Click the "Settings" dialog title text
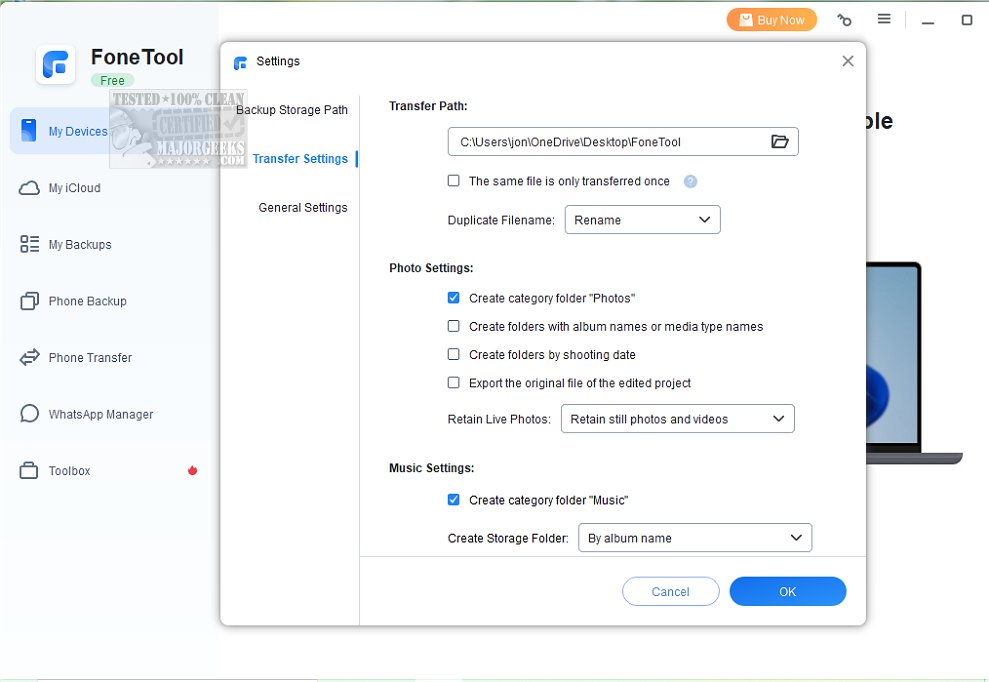Viewport: 989px width, 682px height. pos(278,61)
